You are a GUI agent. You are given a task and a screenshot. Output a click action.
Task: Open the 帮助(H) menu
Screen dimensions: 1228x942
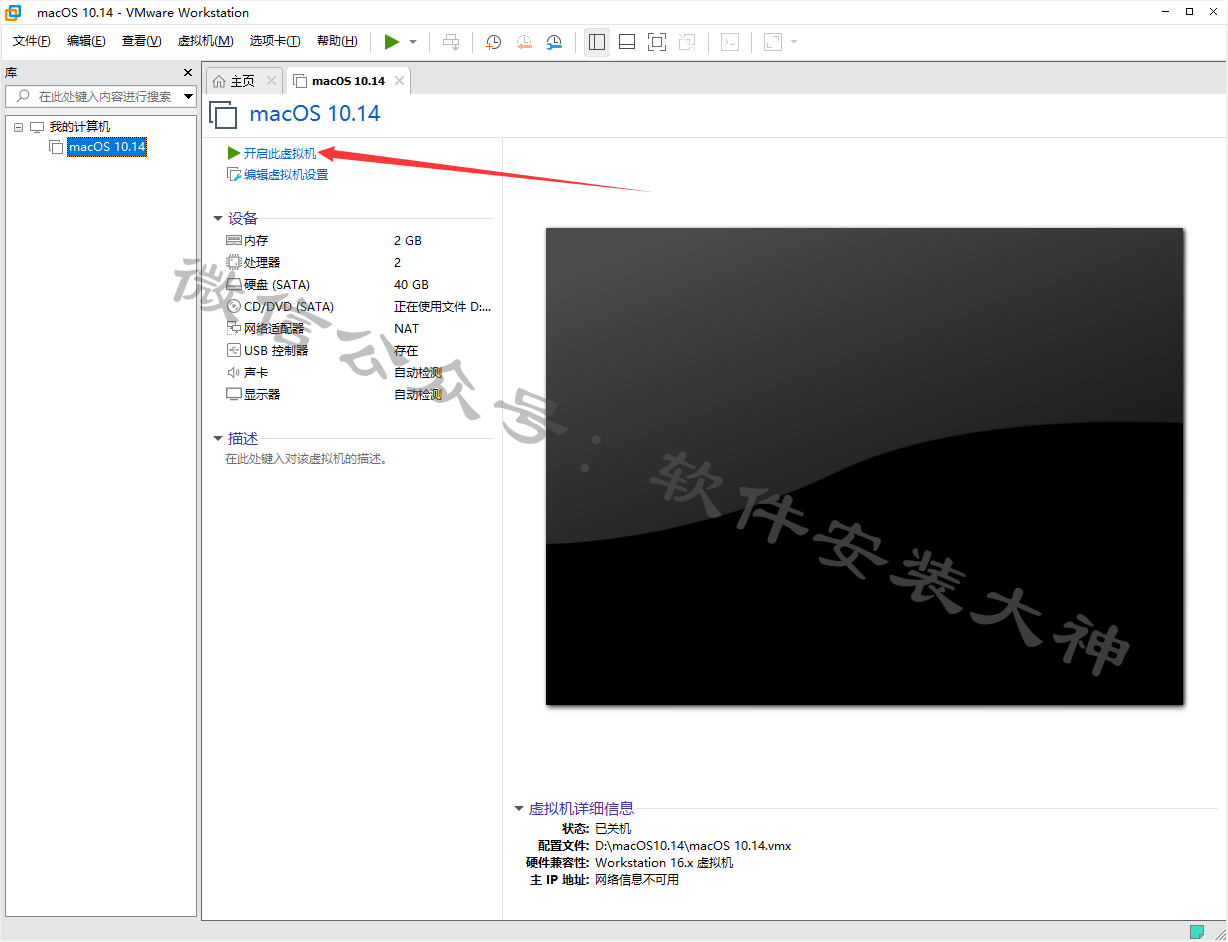coord(337,41)
